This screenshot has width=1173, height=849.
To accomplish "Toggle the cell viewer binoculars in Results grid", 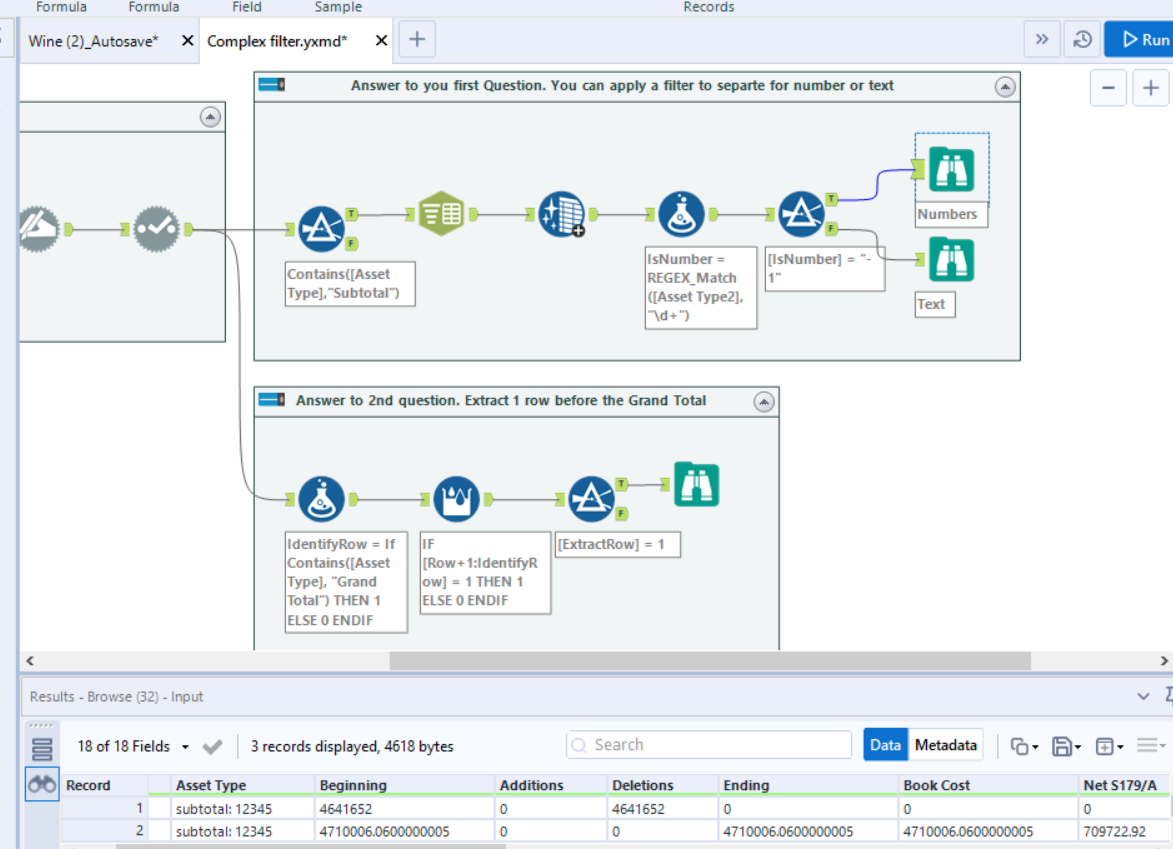I will 41,784.
